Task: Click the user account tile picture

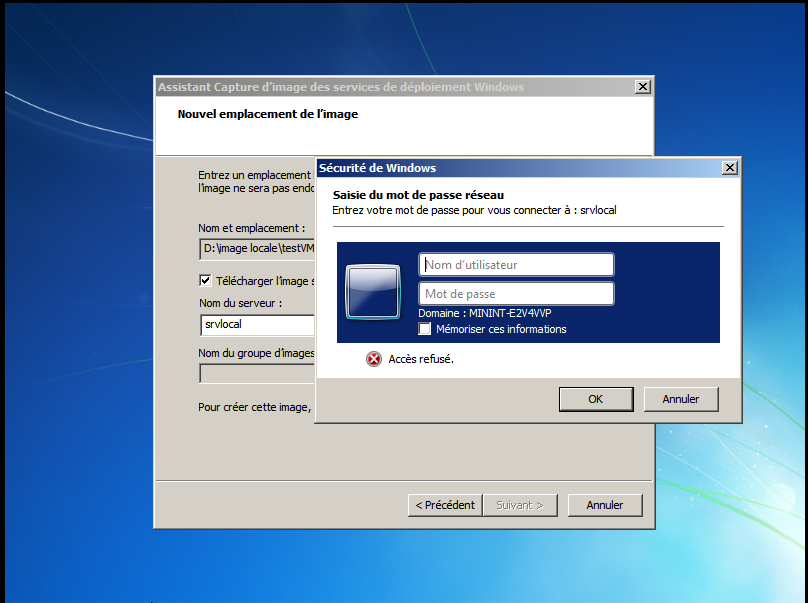Action: coord(372,291)
